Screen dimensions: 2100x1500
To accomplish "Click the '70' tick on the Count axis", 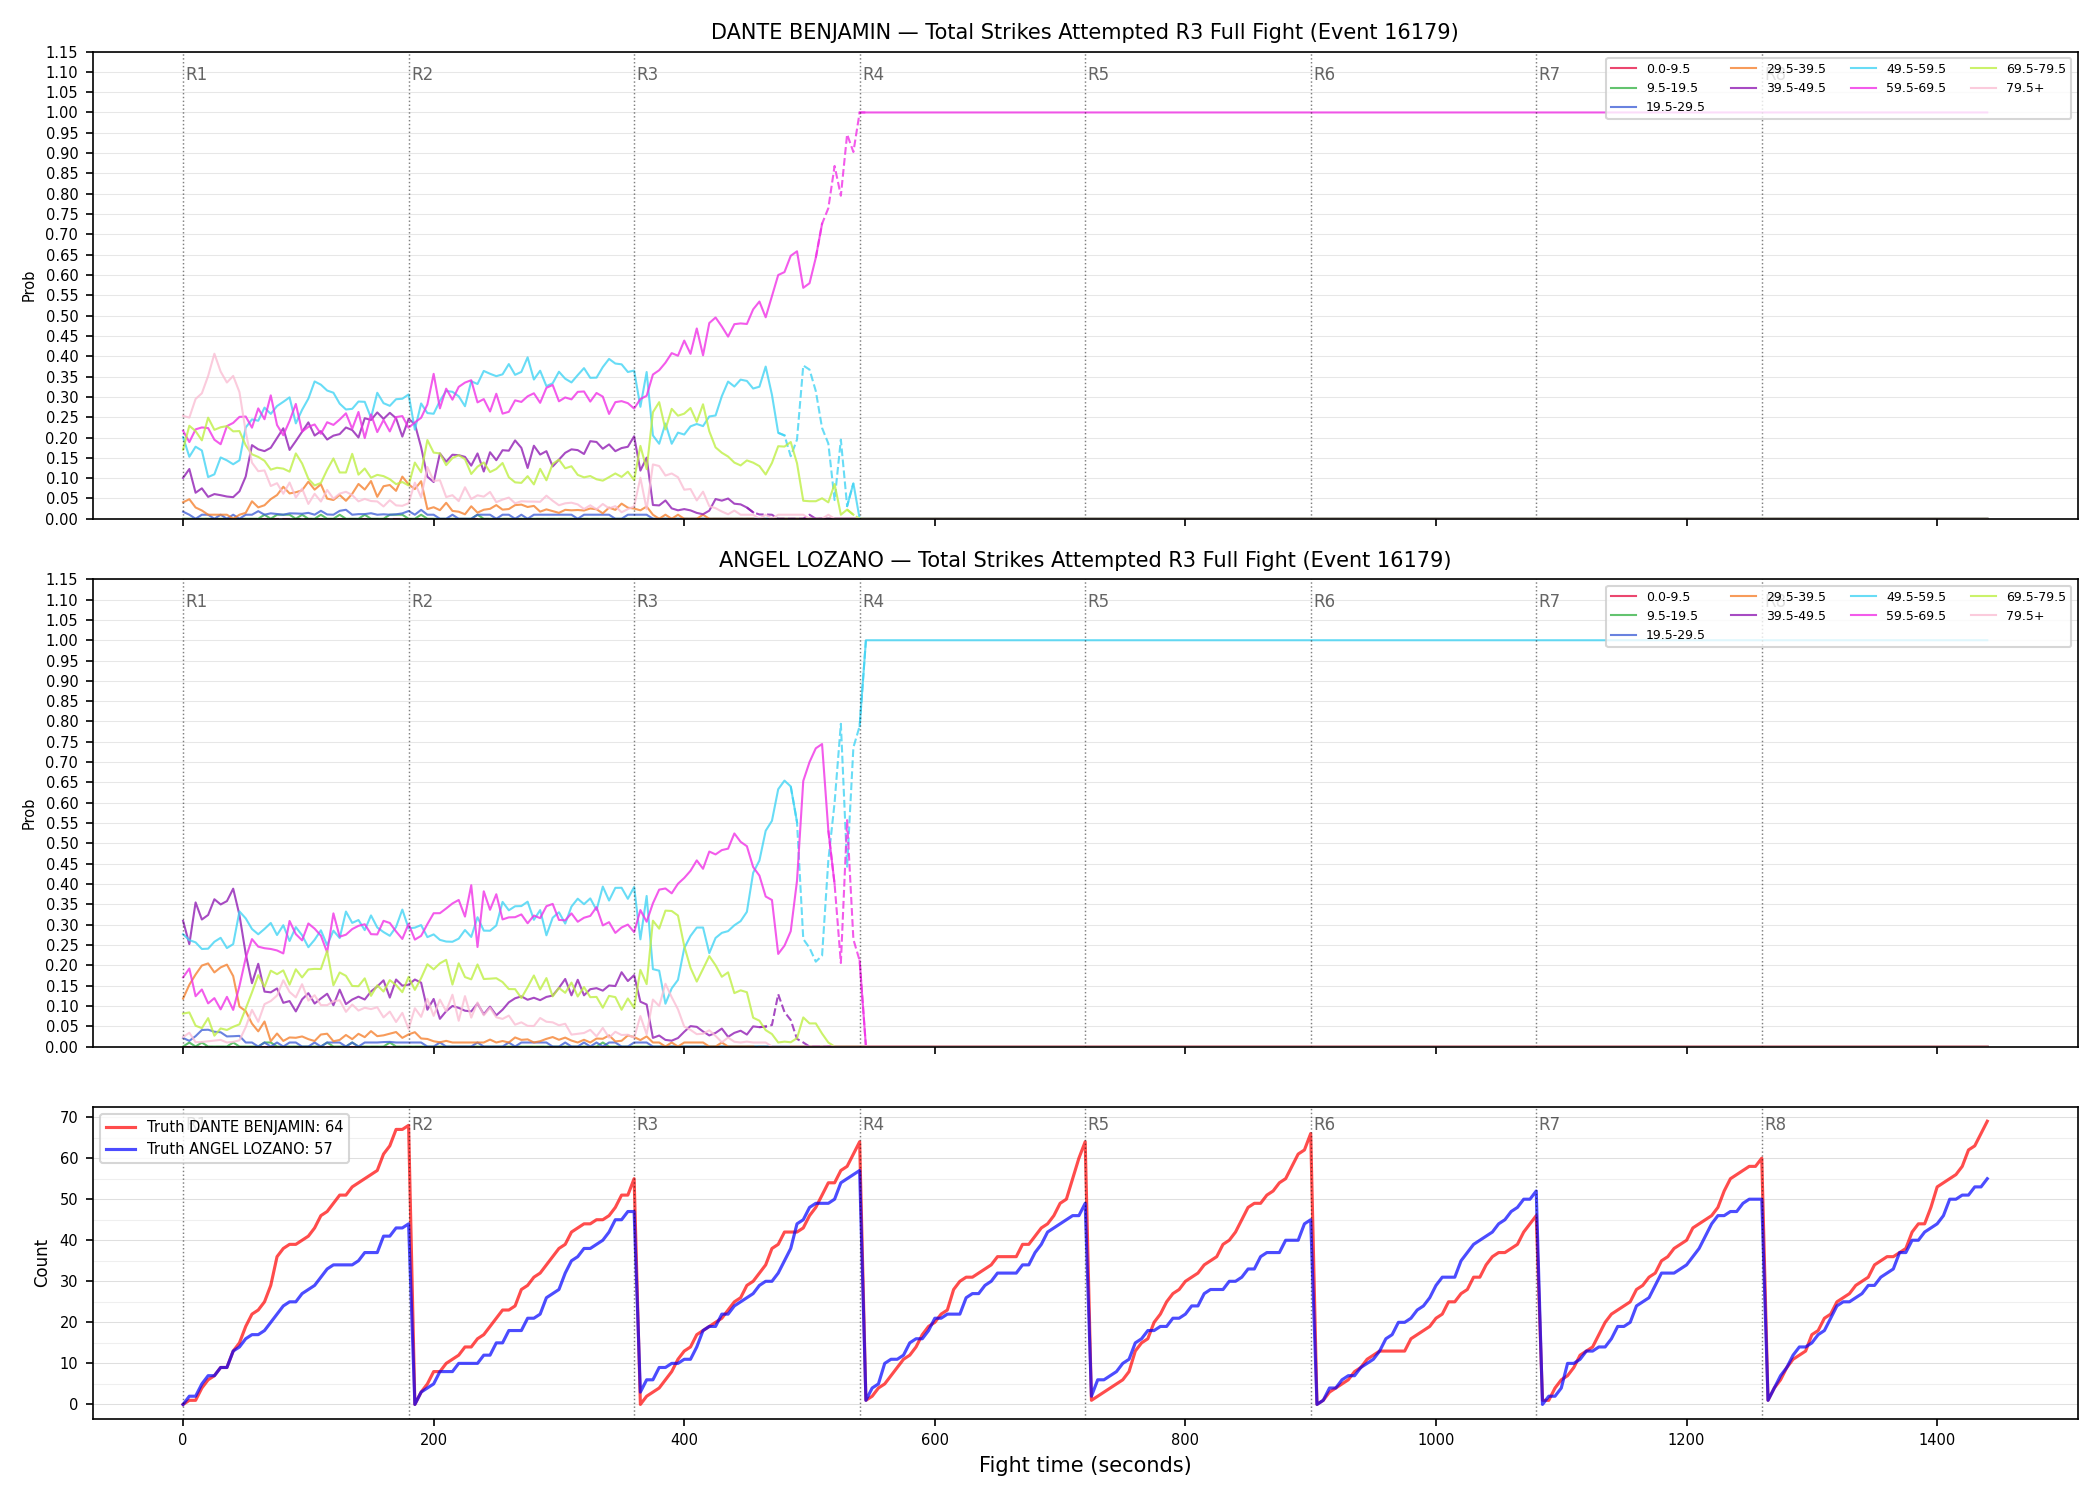I will pos(69,1117).
